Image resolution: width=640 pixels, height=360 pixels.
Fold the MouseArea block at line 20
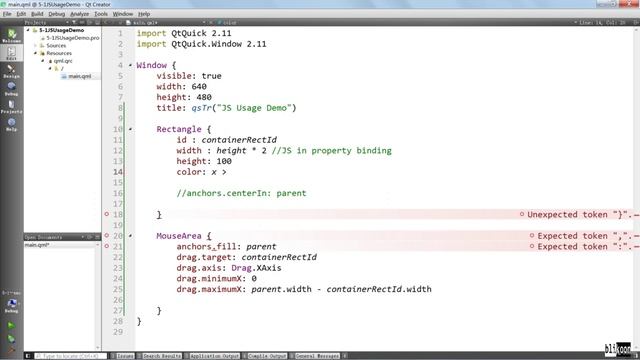(130, 236)
